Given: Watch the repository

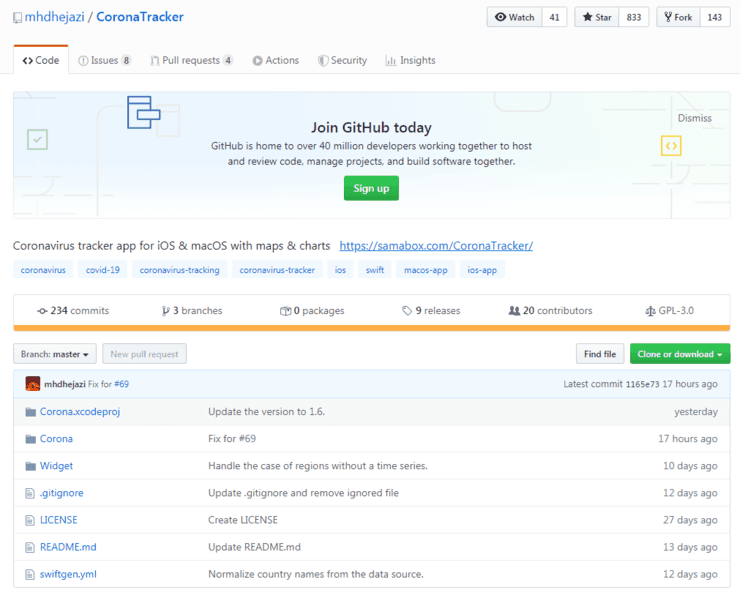Looking at the screenshot, I should click(x=514, y=17).
